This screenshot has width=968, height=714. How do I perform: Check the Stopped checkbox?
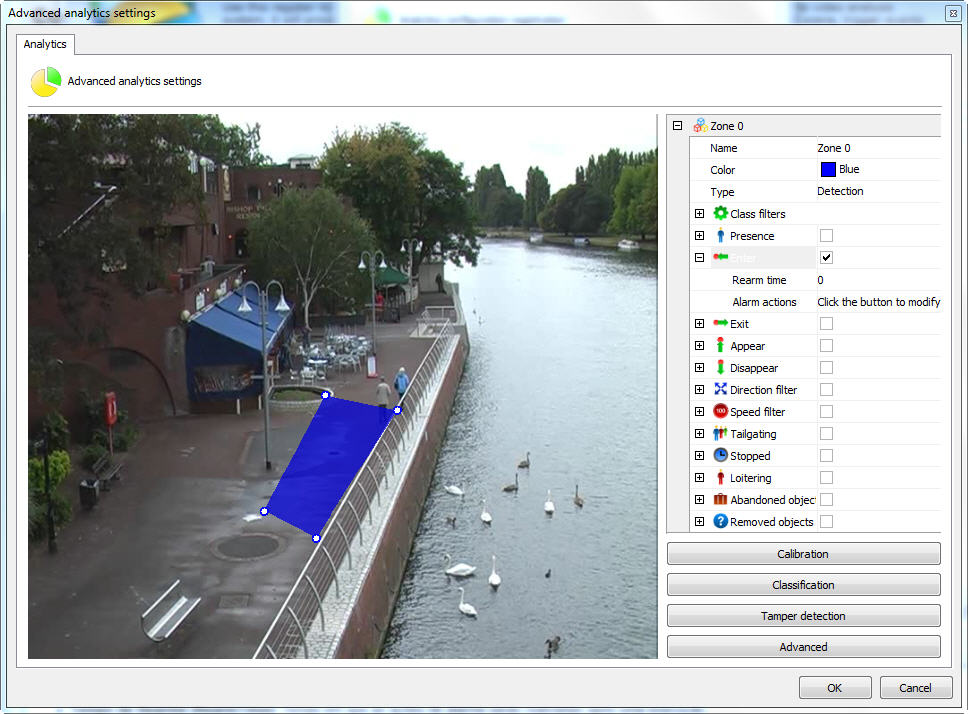click(826, 455)
